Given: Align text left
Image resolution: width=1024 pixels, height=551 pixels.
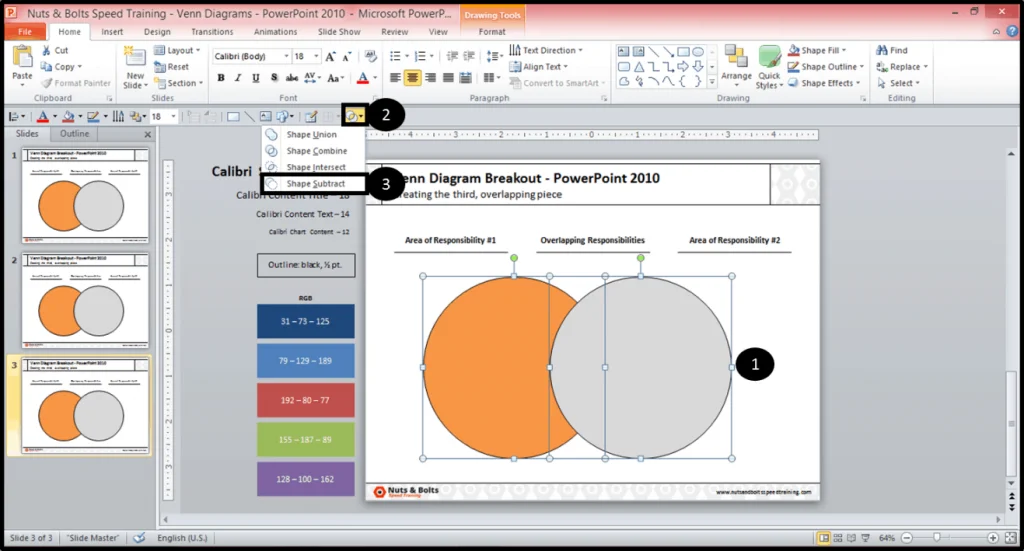Looking at the screenshot, I should [x=395, y=78].
